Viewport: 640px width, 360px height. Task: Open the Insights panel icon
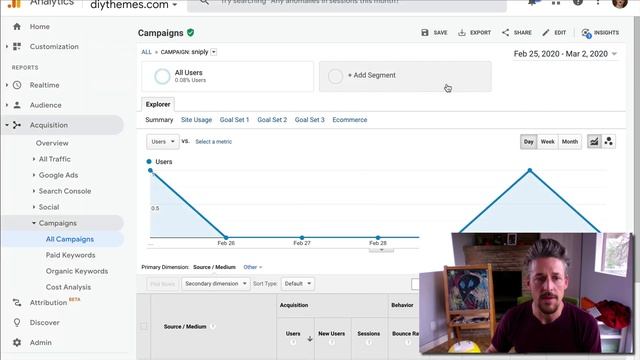coord(586,33)
